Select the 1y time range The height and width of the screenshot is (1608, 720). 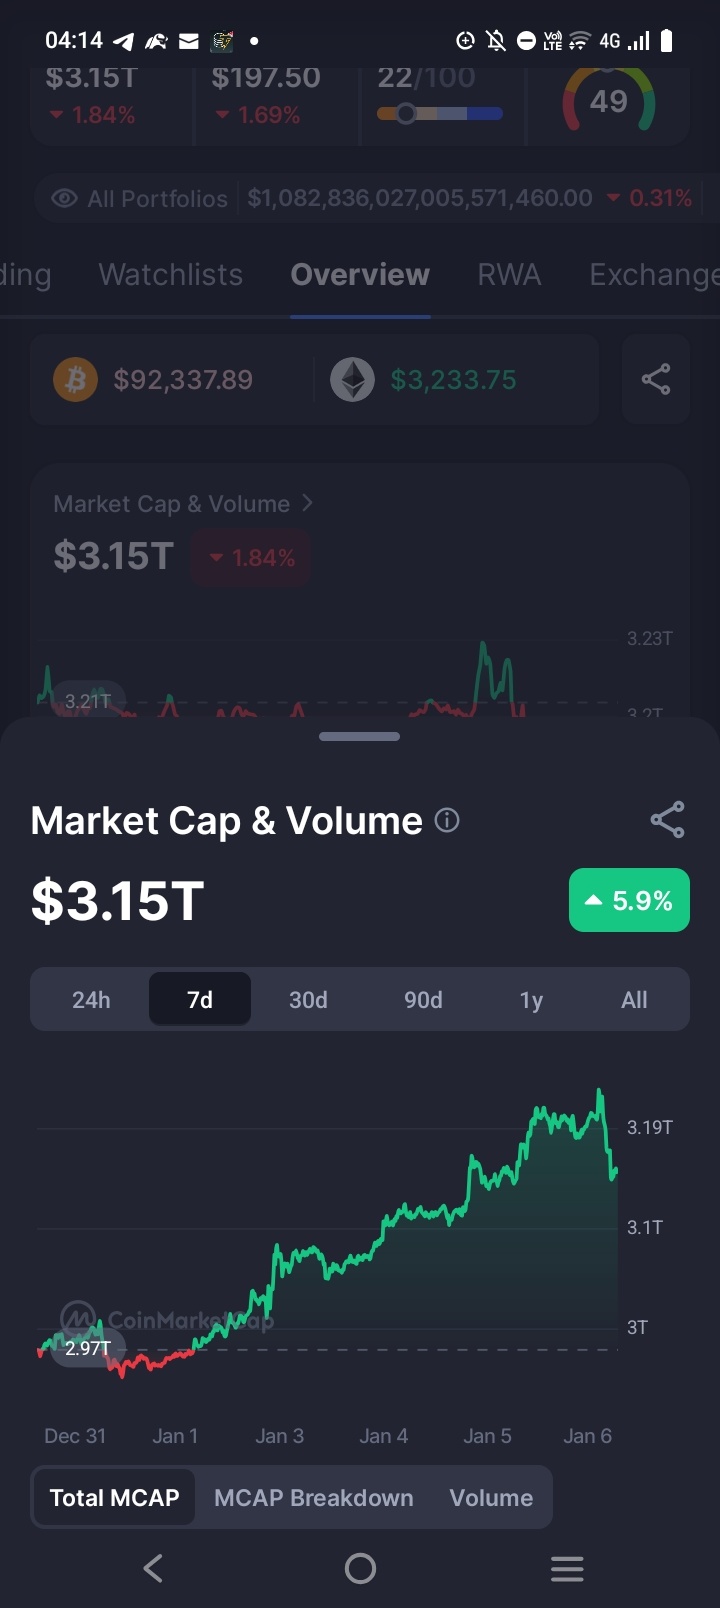pos(531,1000)
